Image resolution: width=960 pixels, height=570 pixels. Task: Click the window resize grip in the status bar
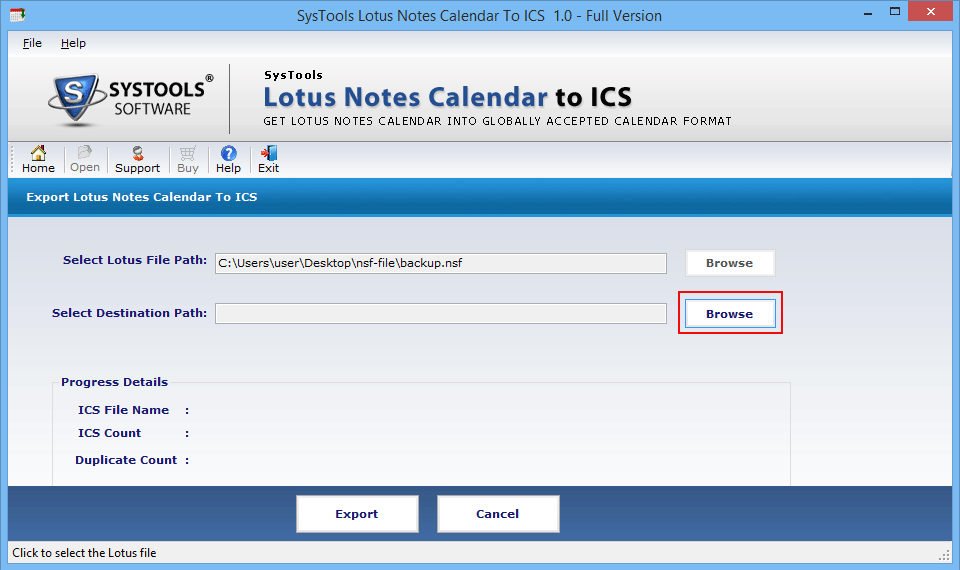(945, 555)
